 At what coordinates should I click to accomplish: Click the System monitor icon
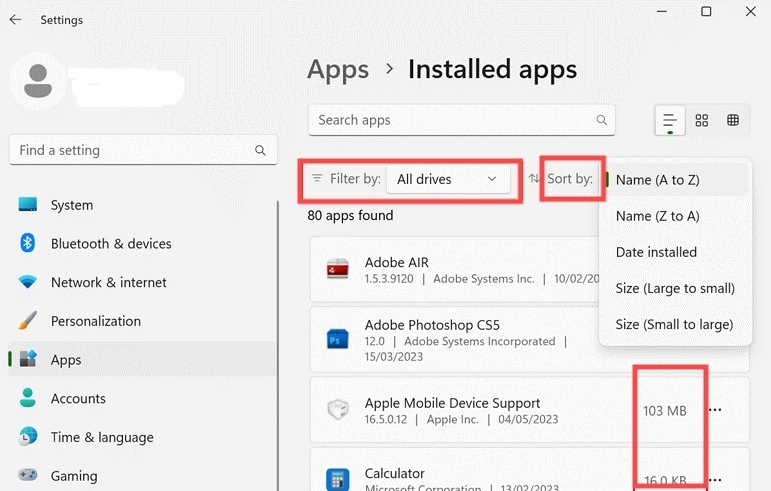pyautogui.click(x=28, y=204)
